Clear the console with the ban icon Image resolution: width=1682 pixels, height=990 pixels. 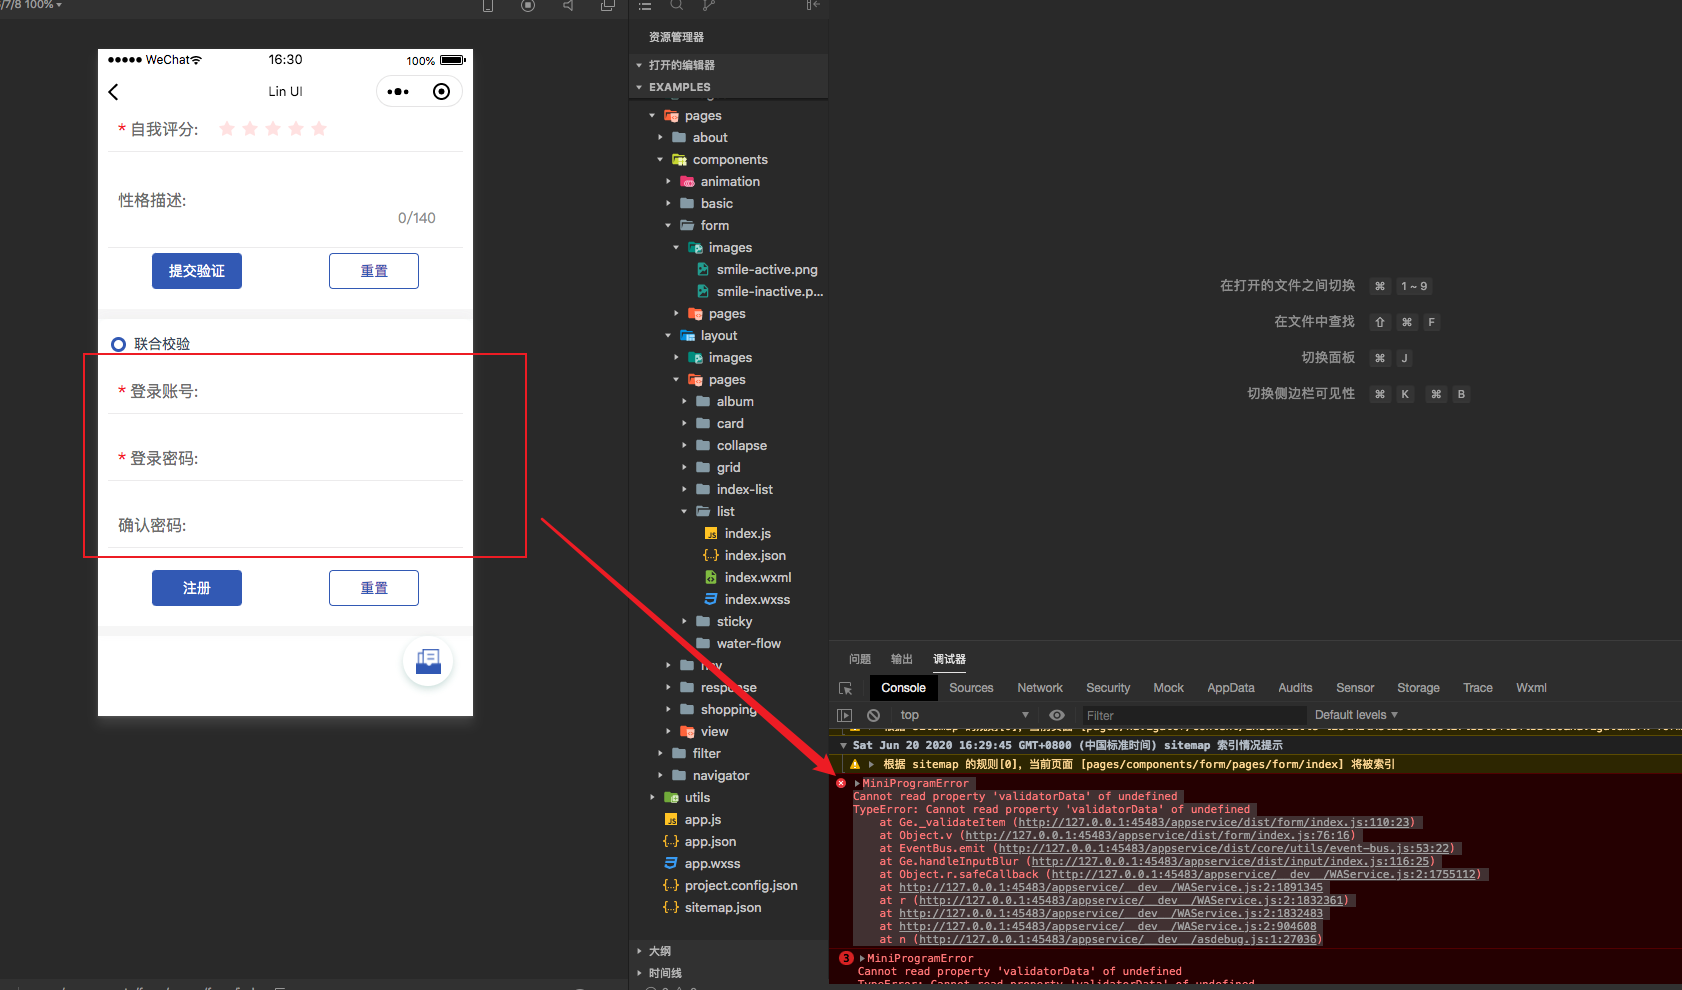[x=873, y=715]
